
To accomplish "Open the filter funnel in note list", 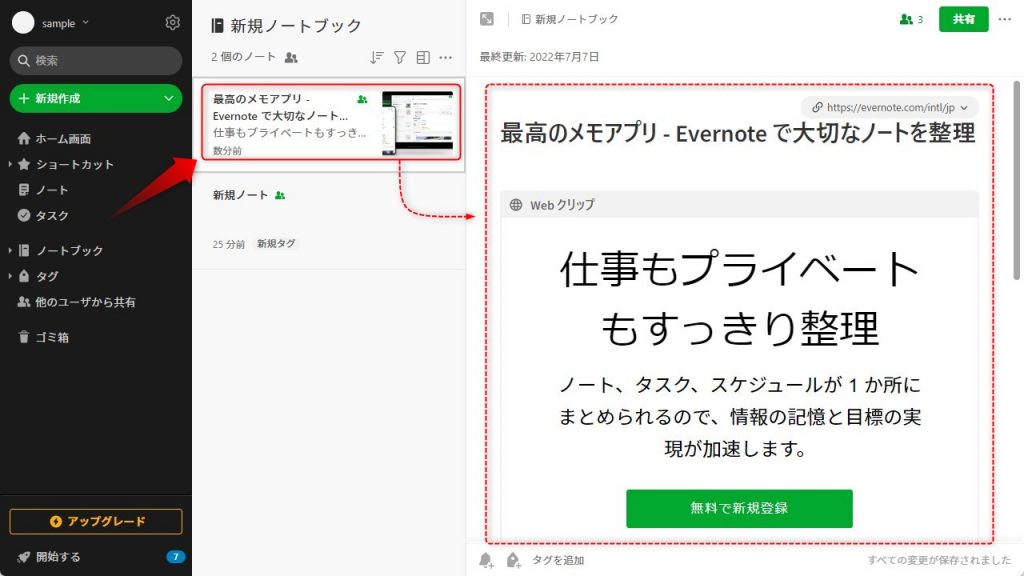I will pos(400,57).
